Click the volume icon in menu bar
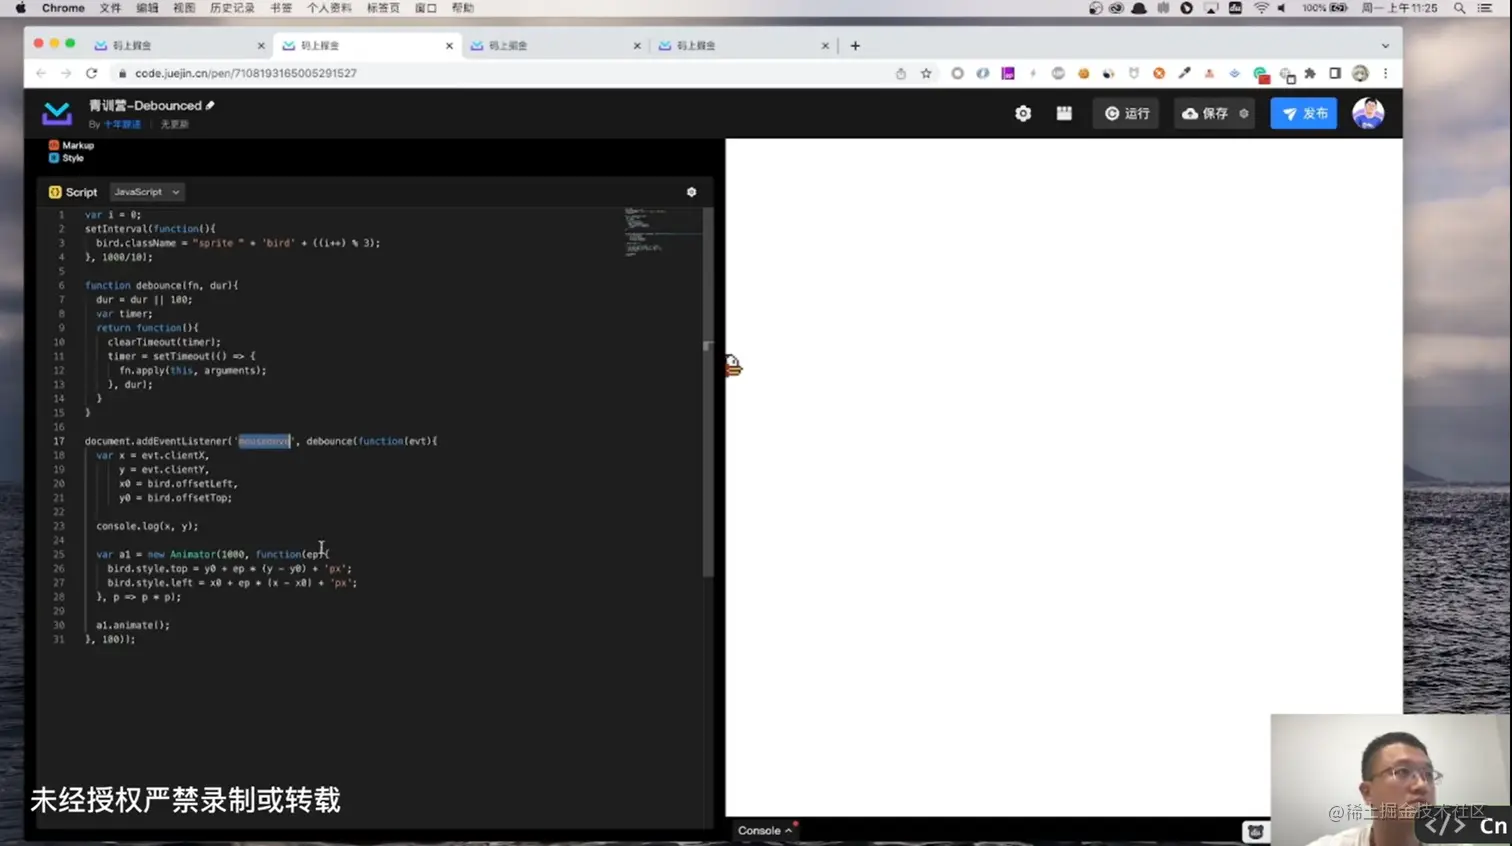This screenshot has height=846, width=1512. (x=1283, y=8)
